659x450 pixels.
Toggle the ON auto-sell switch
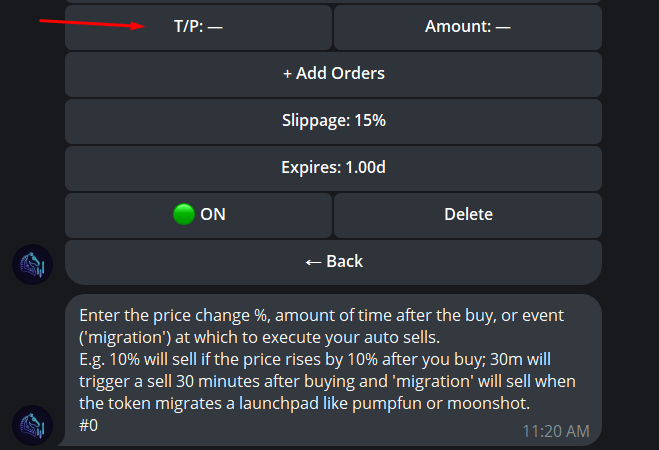click(x=198, y=215)
